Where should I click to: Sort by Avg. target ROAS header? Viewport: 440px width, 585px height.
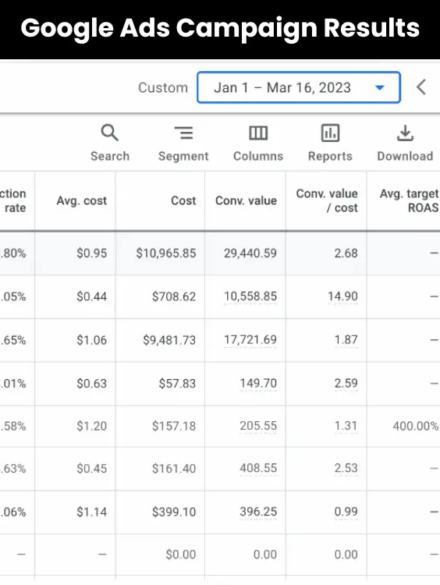coord(409,201)
